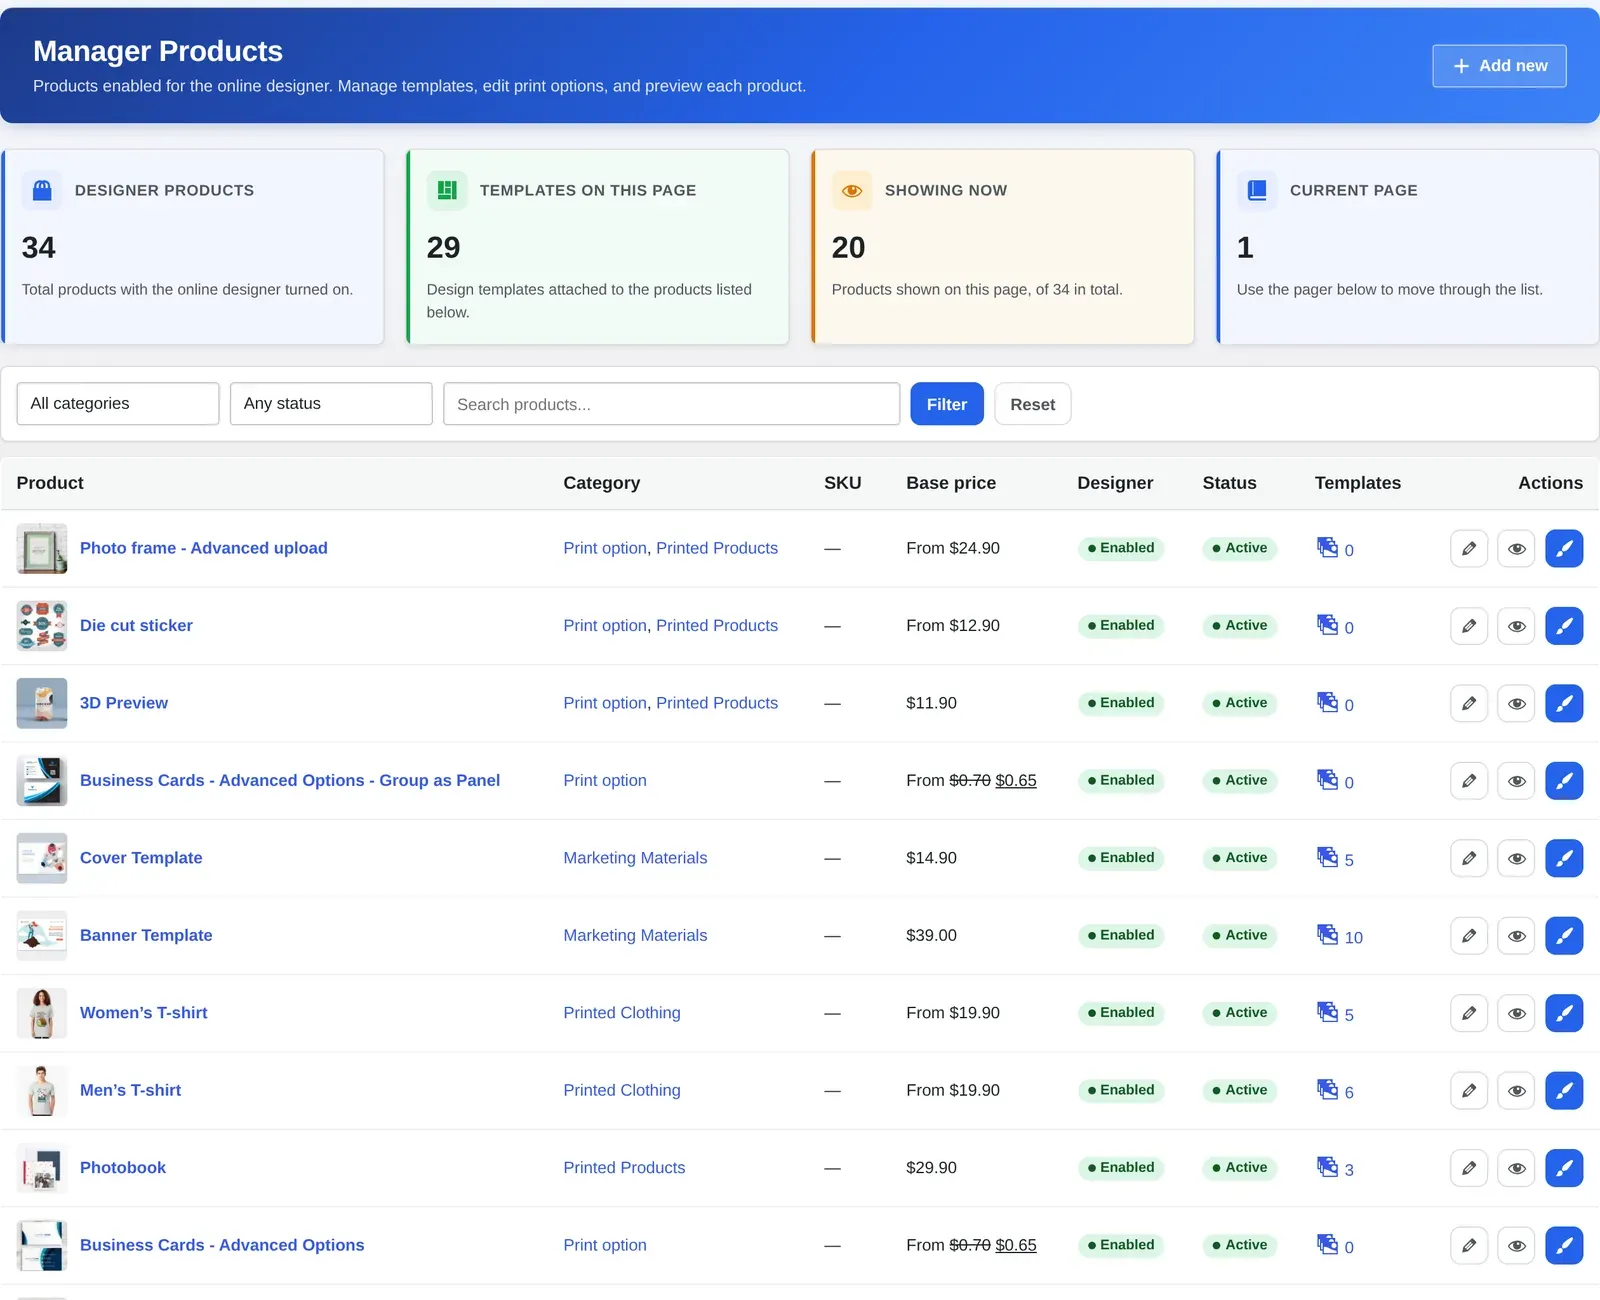The width and height of the screenshot is (1600, 1300).
Task: Click the Die cut sticker product thumbnail
Action: [42, 626]
